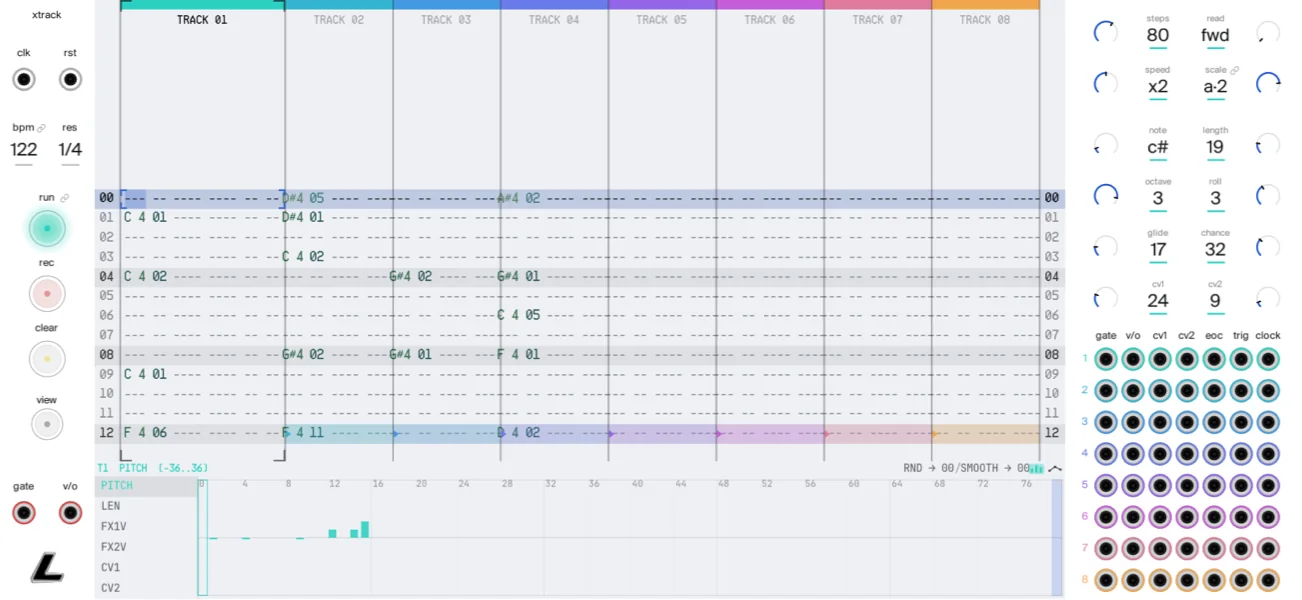Click row 5 eoc output jack

click(1214, 485)
